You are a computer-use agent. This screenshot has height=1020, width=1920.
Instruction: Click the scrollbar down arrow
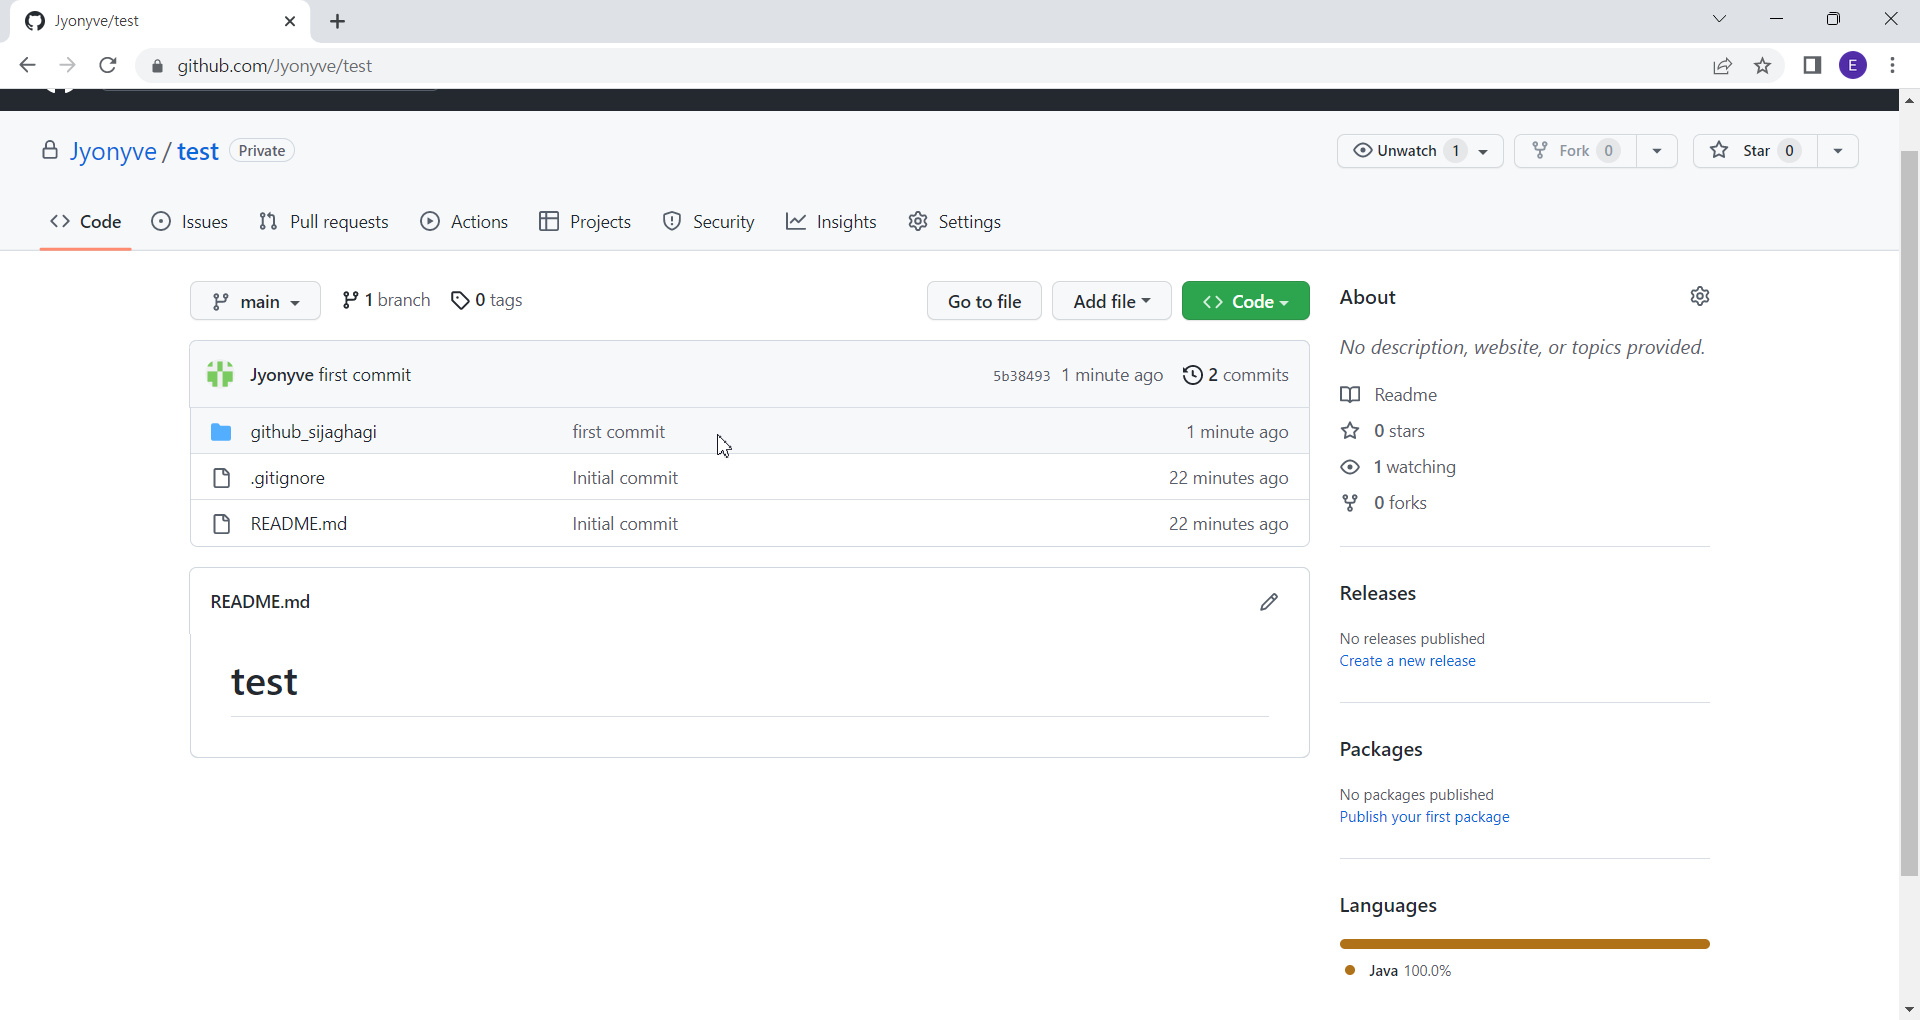click(x=1909, y=1009)
